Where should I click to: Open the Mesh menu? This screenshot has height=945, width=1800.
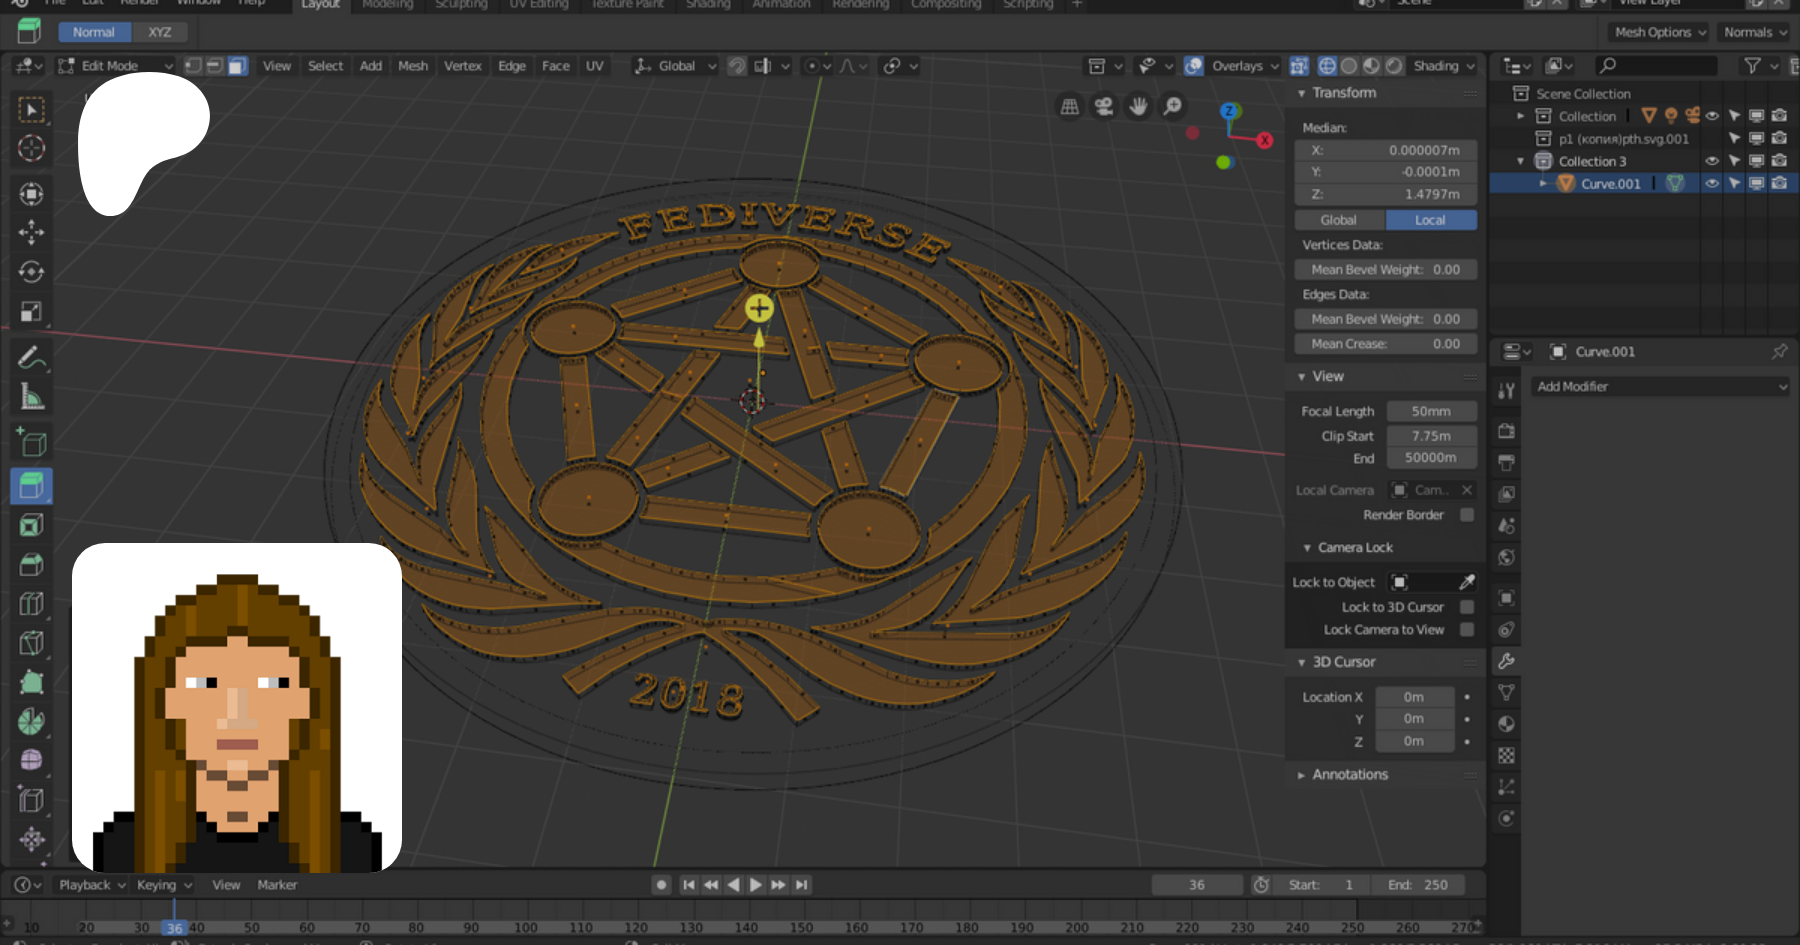coord(412,66)
